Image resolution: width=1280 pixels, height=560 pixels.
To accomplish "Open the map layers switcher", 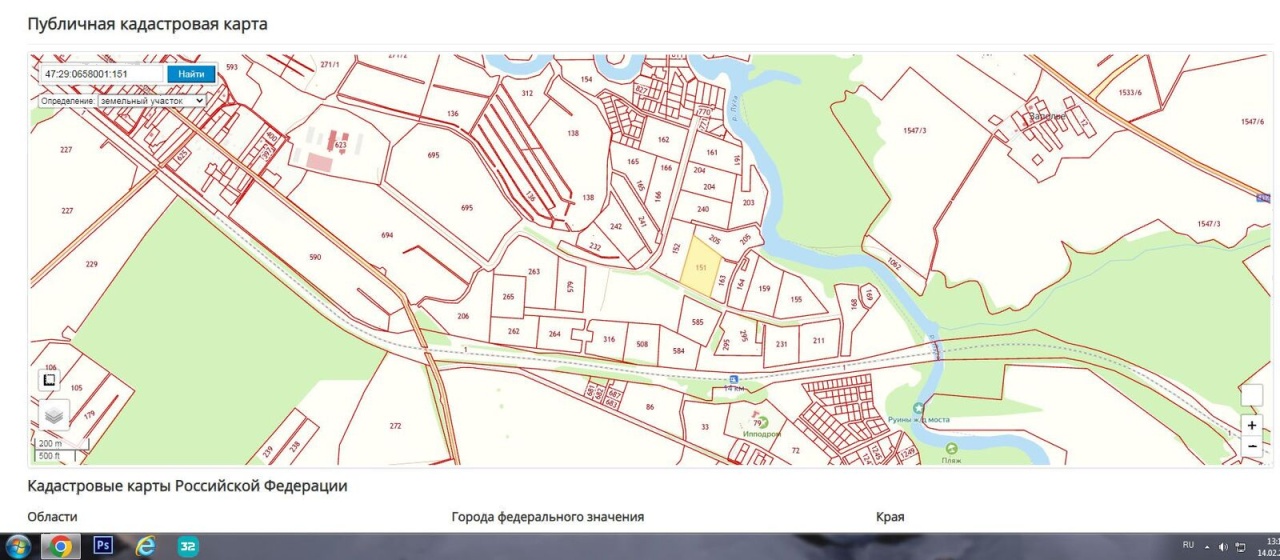I will (x=53, y=415).
